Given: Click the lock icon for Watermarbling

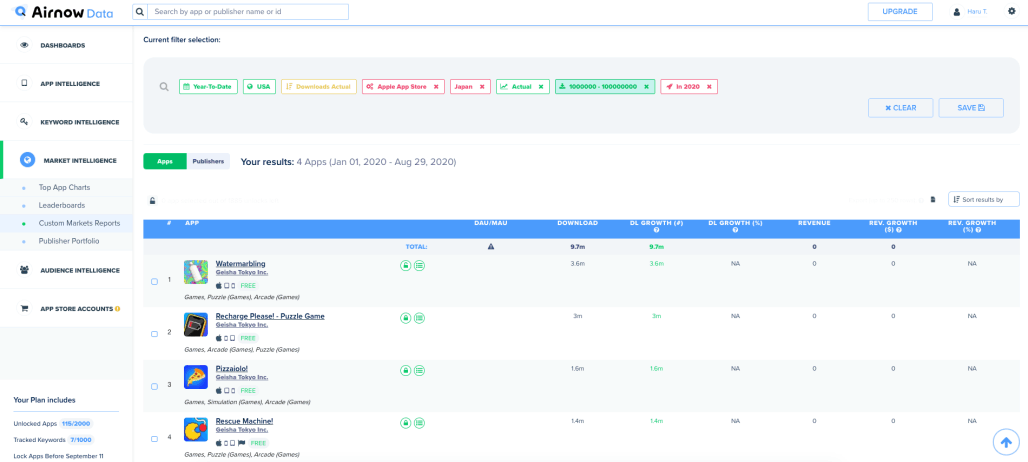Looking at the screenshot, I should 406,266.
